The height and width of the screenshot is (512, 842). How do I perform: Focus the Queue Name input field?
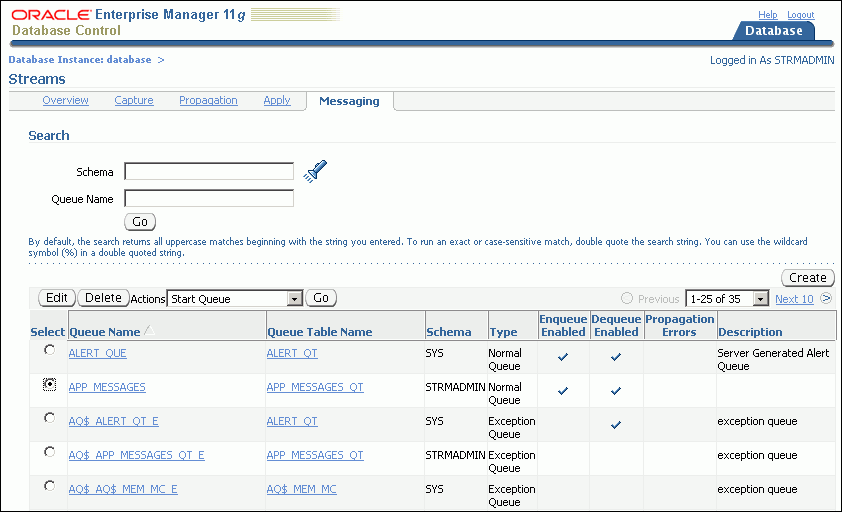tap(209, 198)
